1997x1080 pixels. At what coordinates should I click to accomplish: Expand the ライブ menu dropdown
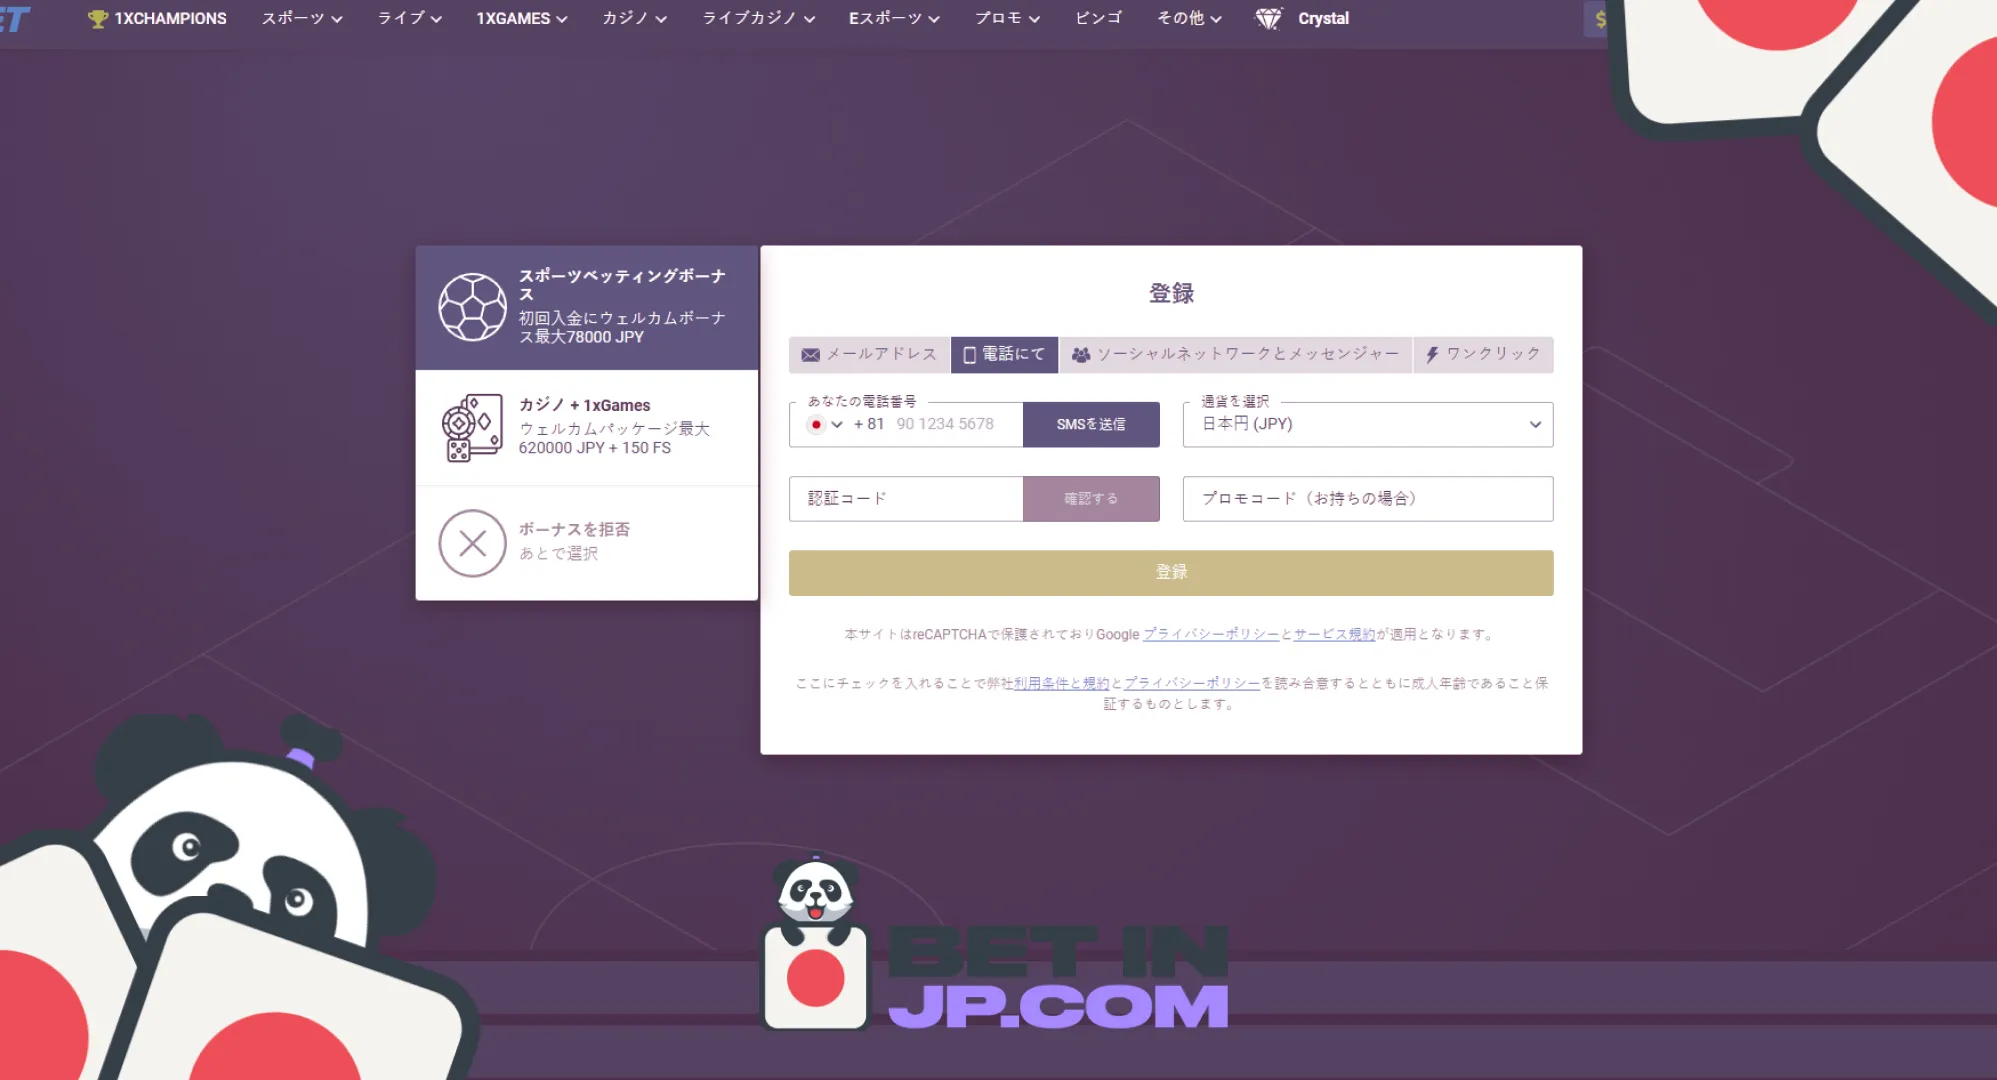(410, 19)
